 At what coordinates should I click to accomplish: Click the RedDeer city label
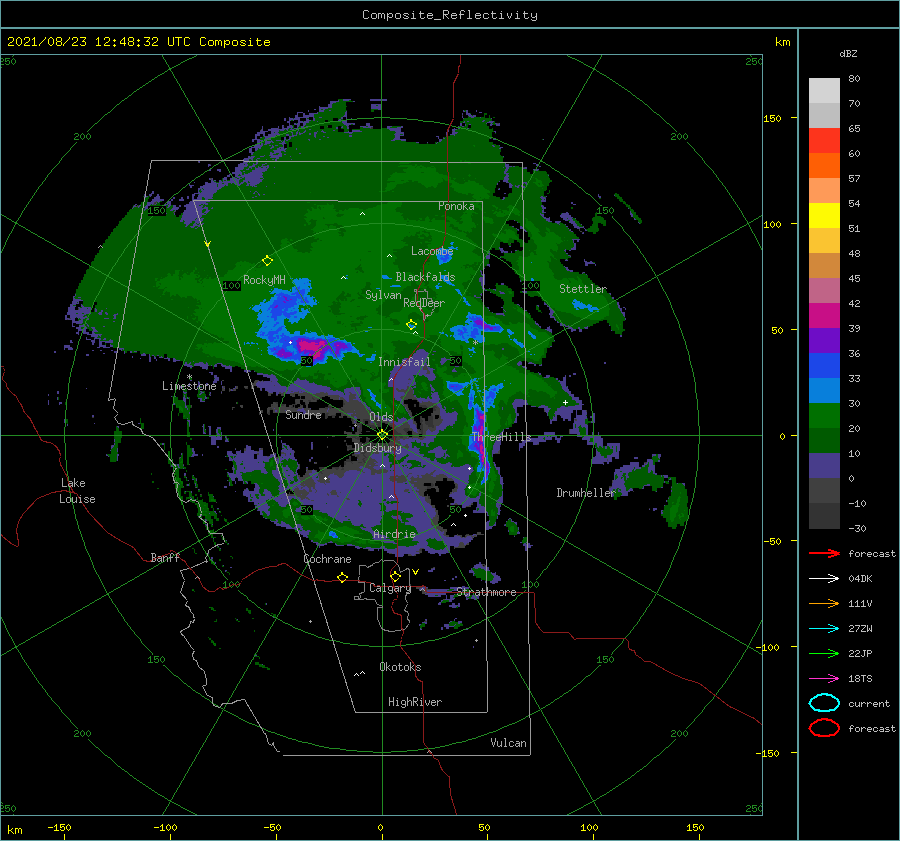[424, 303]
